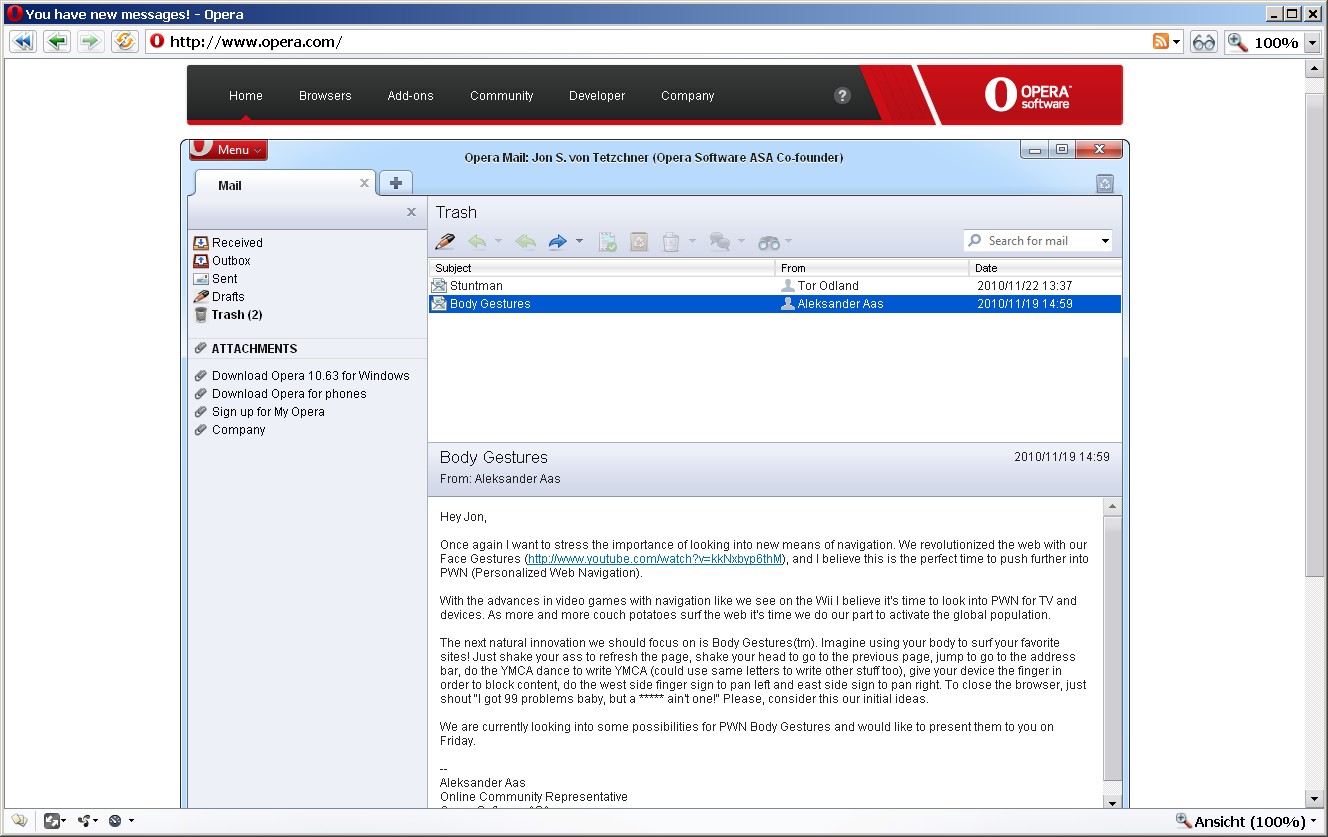The width and height of the screenshot is (1328, 837).
Task: Expand the Search for mail dropdown
Action: click(1105, 240)
